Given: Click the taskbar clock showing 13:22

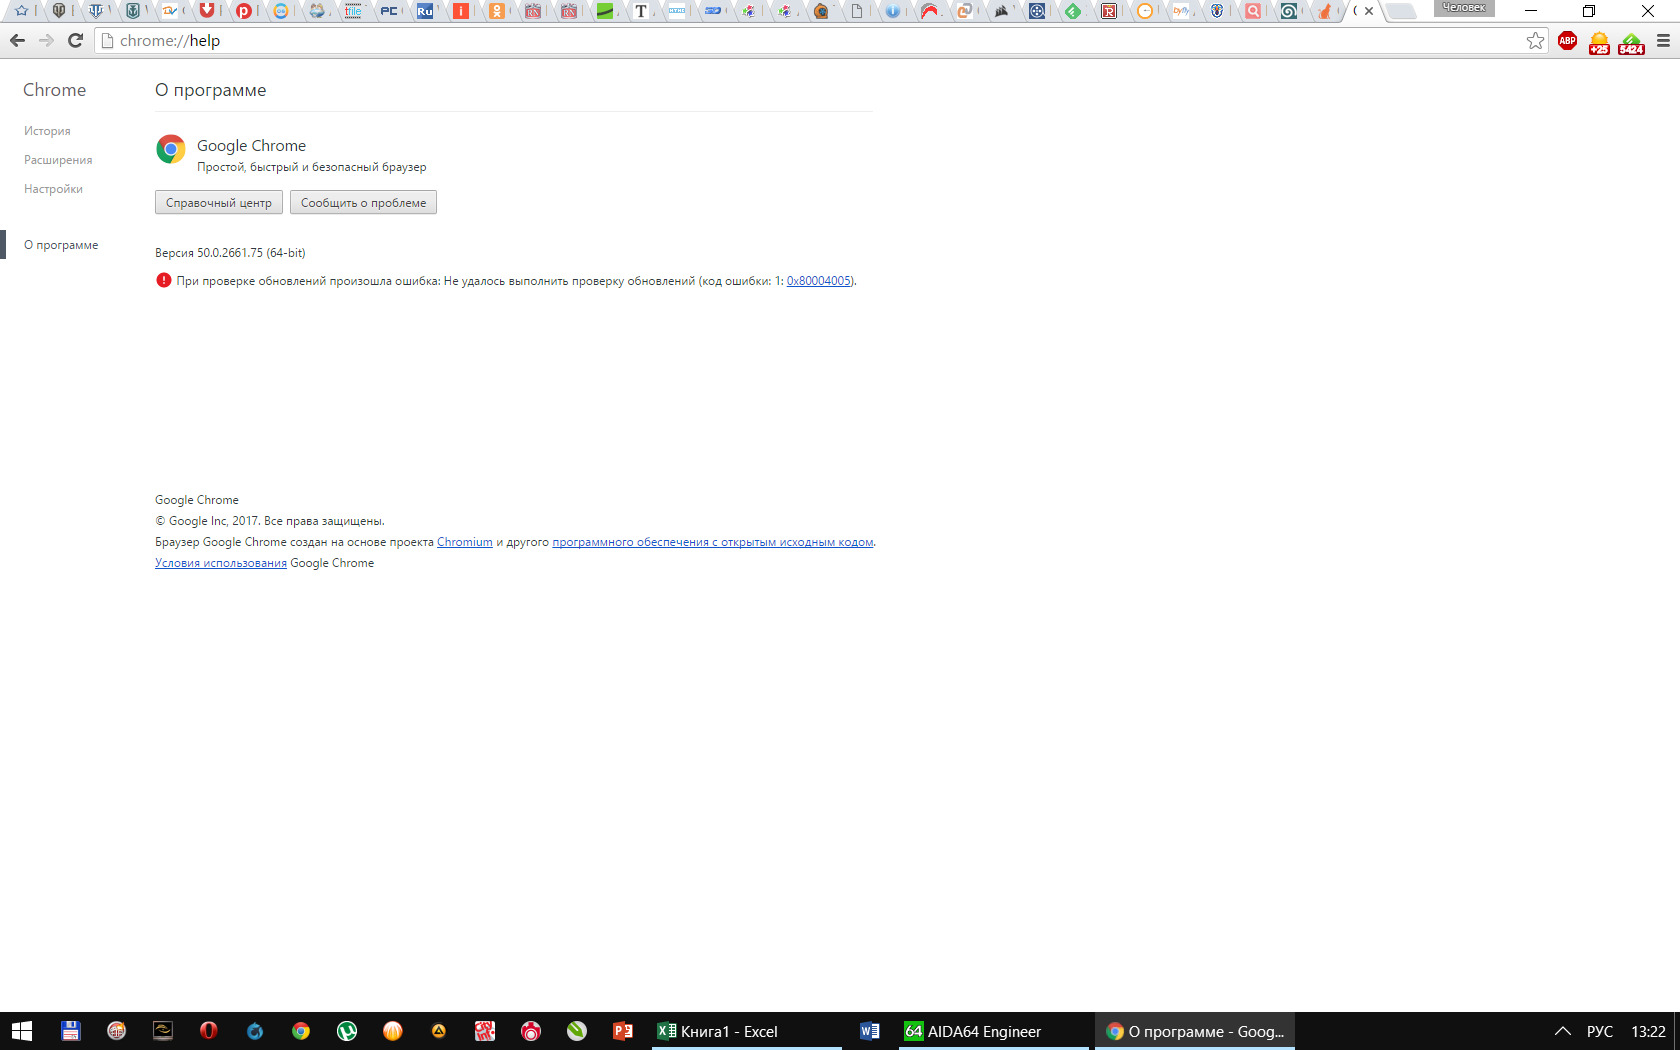Looking at the screenshot, I should (x=1648, y=1031).
